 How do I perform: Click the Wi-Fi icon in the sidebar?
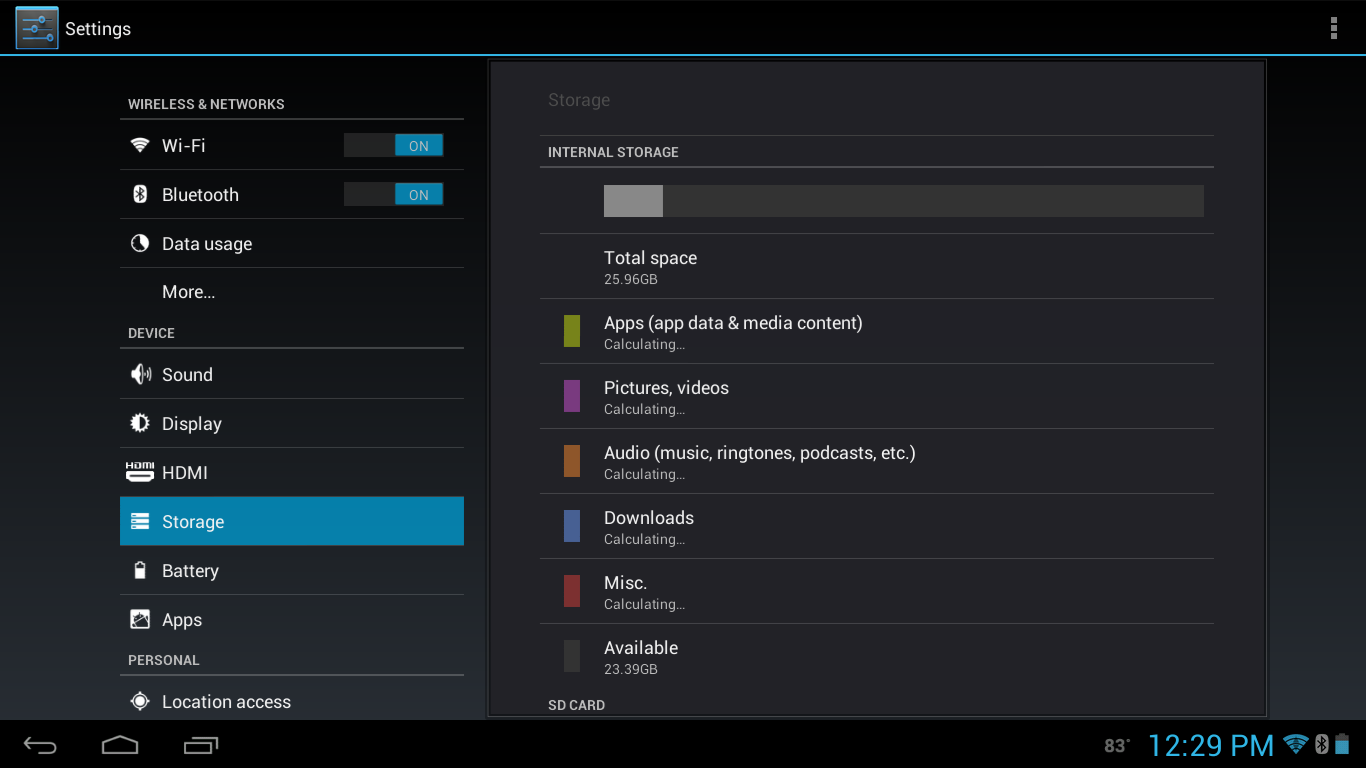(141, 145)
